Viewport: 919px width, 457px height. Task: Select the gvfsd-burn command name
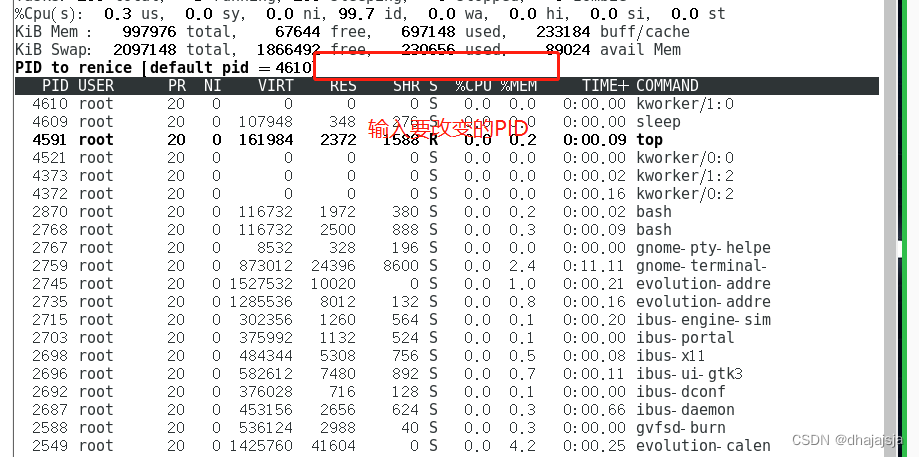680,428
